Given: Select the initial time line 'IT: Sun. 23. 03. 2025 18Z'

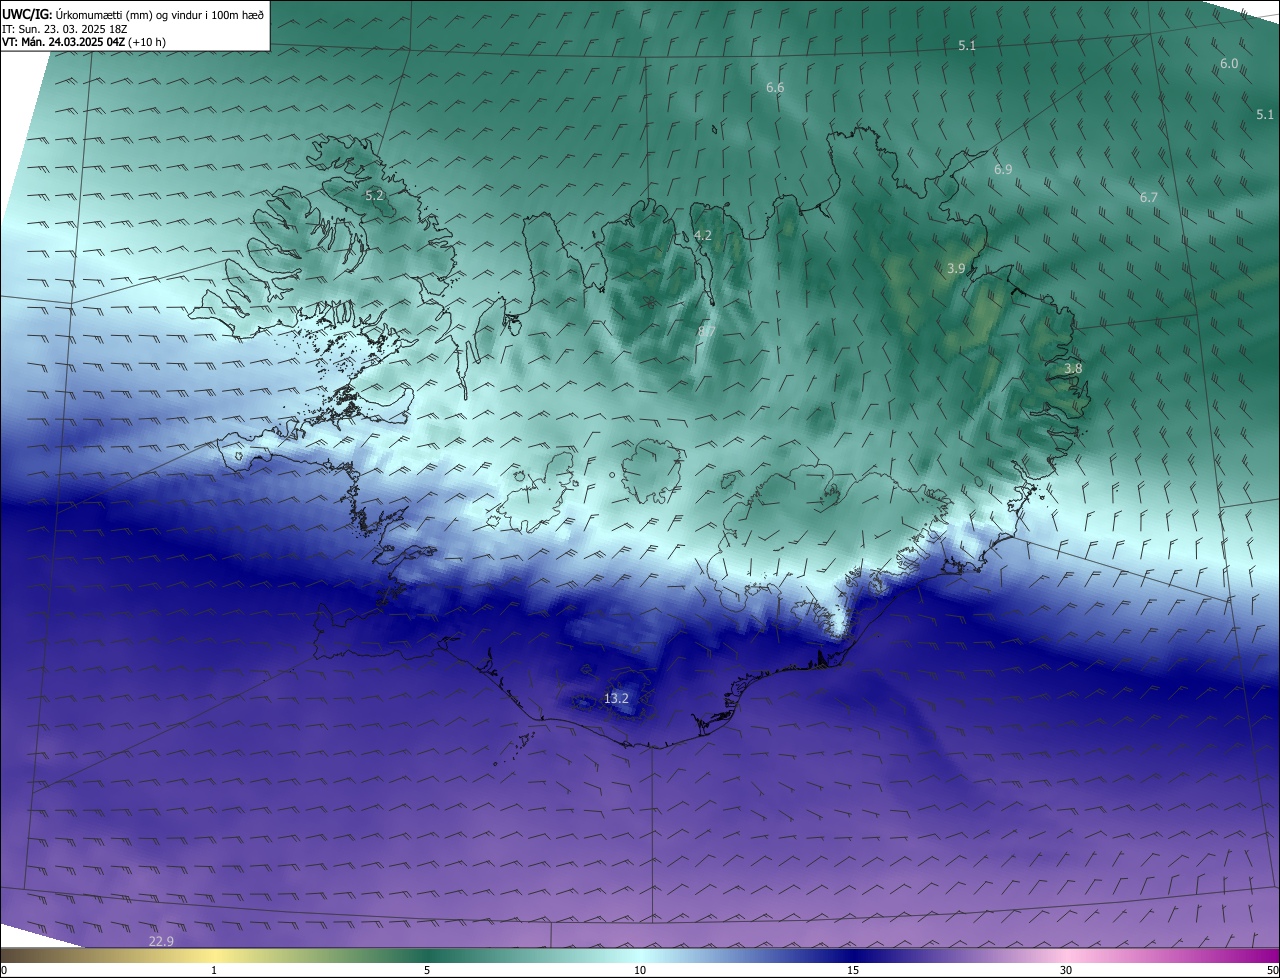Looking at the screenshot, I should [64, 29].
